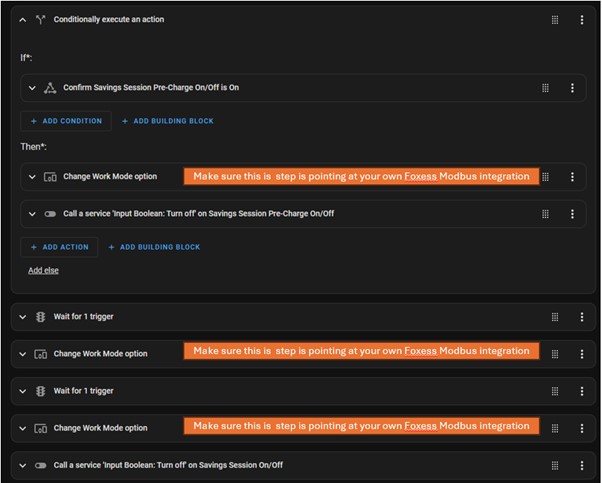The width and height of the screenshot is (602, 483).
Task: Click the Add Action button
Action: tap(59, 247)
